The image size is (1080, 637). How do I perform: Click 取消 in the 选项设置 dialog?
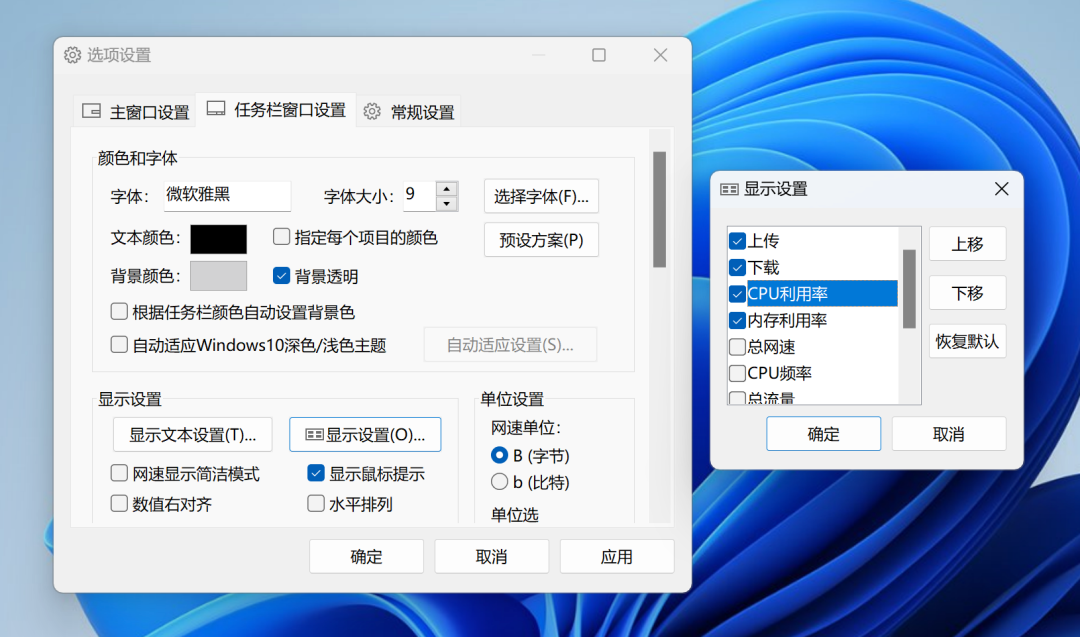pyautogui.click(x=492, y=556)
